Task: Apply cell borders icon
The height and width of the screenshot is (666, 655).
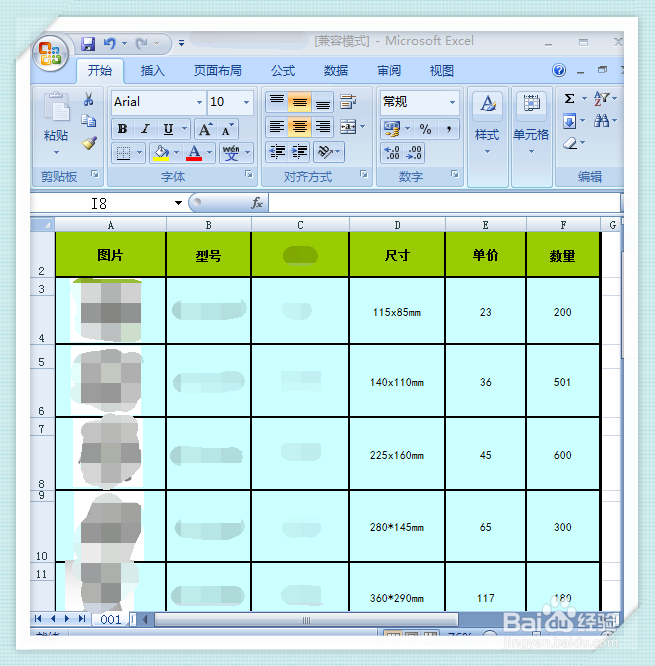Action: [124, 153]
